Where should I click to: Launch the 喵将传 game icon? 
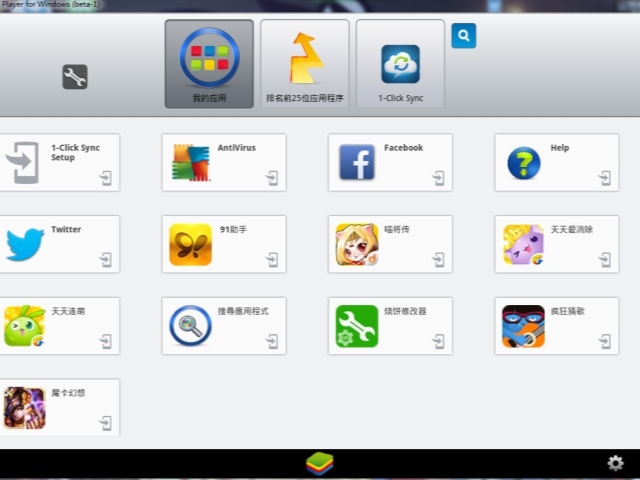pyautogui.click(x=357, y=244)
